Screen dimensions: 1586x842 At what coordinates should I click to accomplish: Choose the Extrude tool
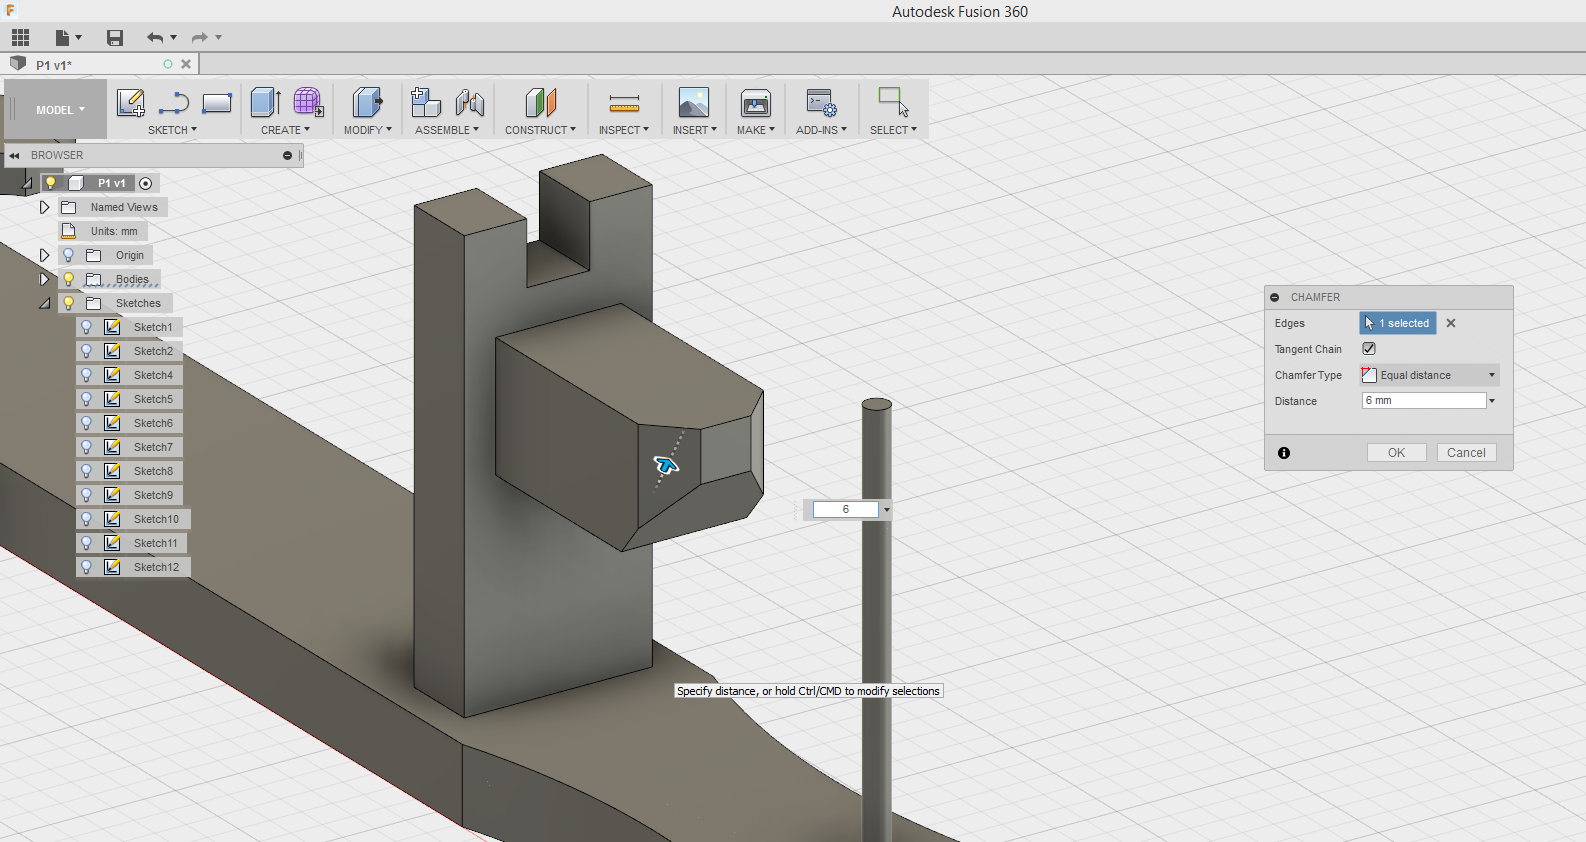coord(265,102)
